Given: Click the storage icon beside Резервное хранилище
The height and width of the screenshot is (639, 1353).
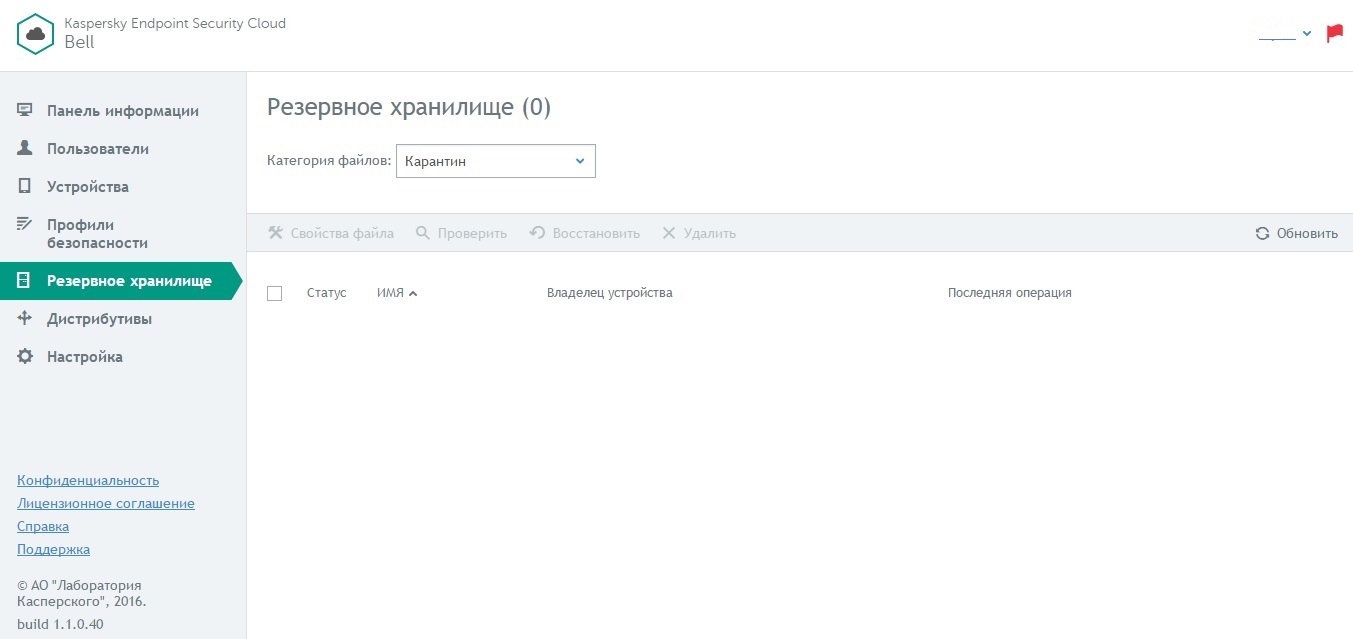Looking at the screenshot, I should tap(25, 281).
